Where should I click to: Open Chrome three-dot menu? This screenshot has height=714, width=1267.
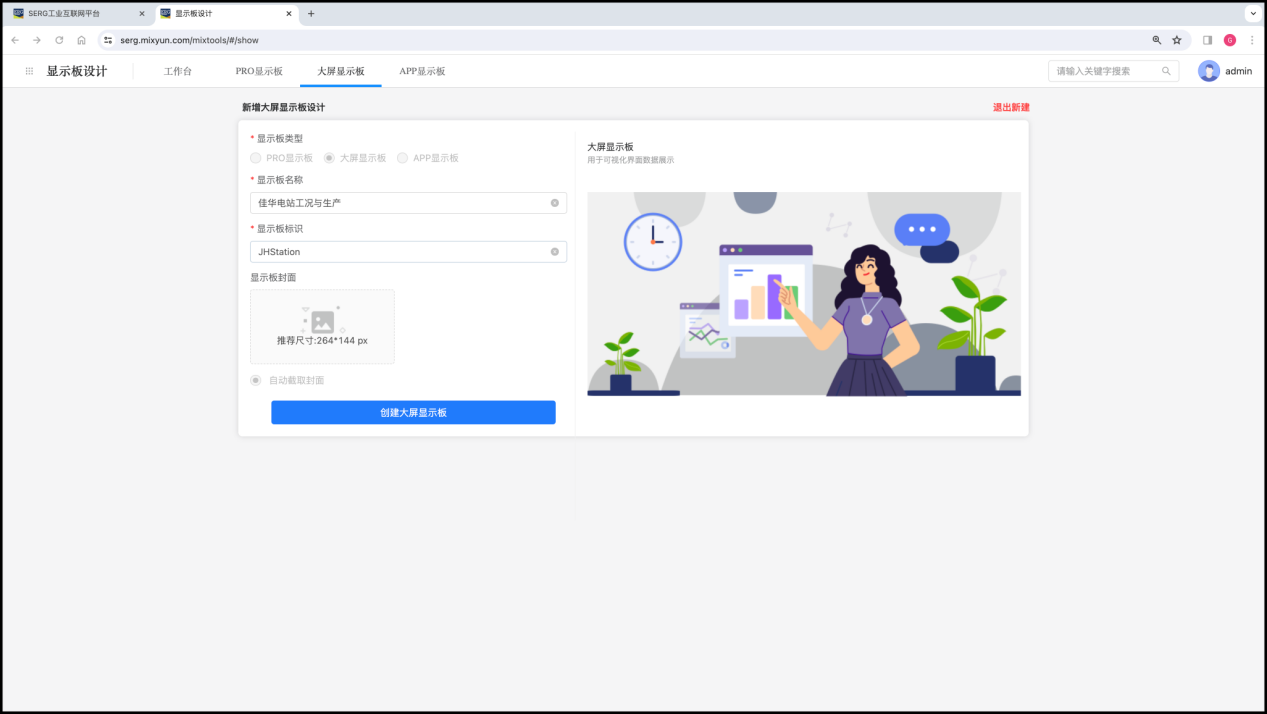1252,40
